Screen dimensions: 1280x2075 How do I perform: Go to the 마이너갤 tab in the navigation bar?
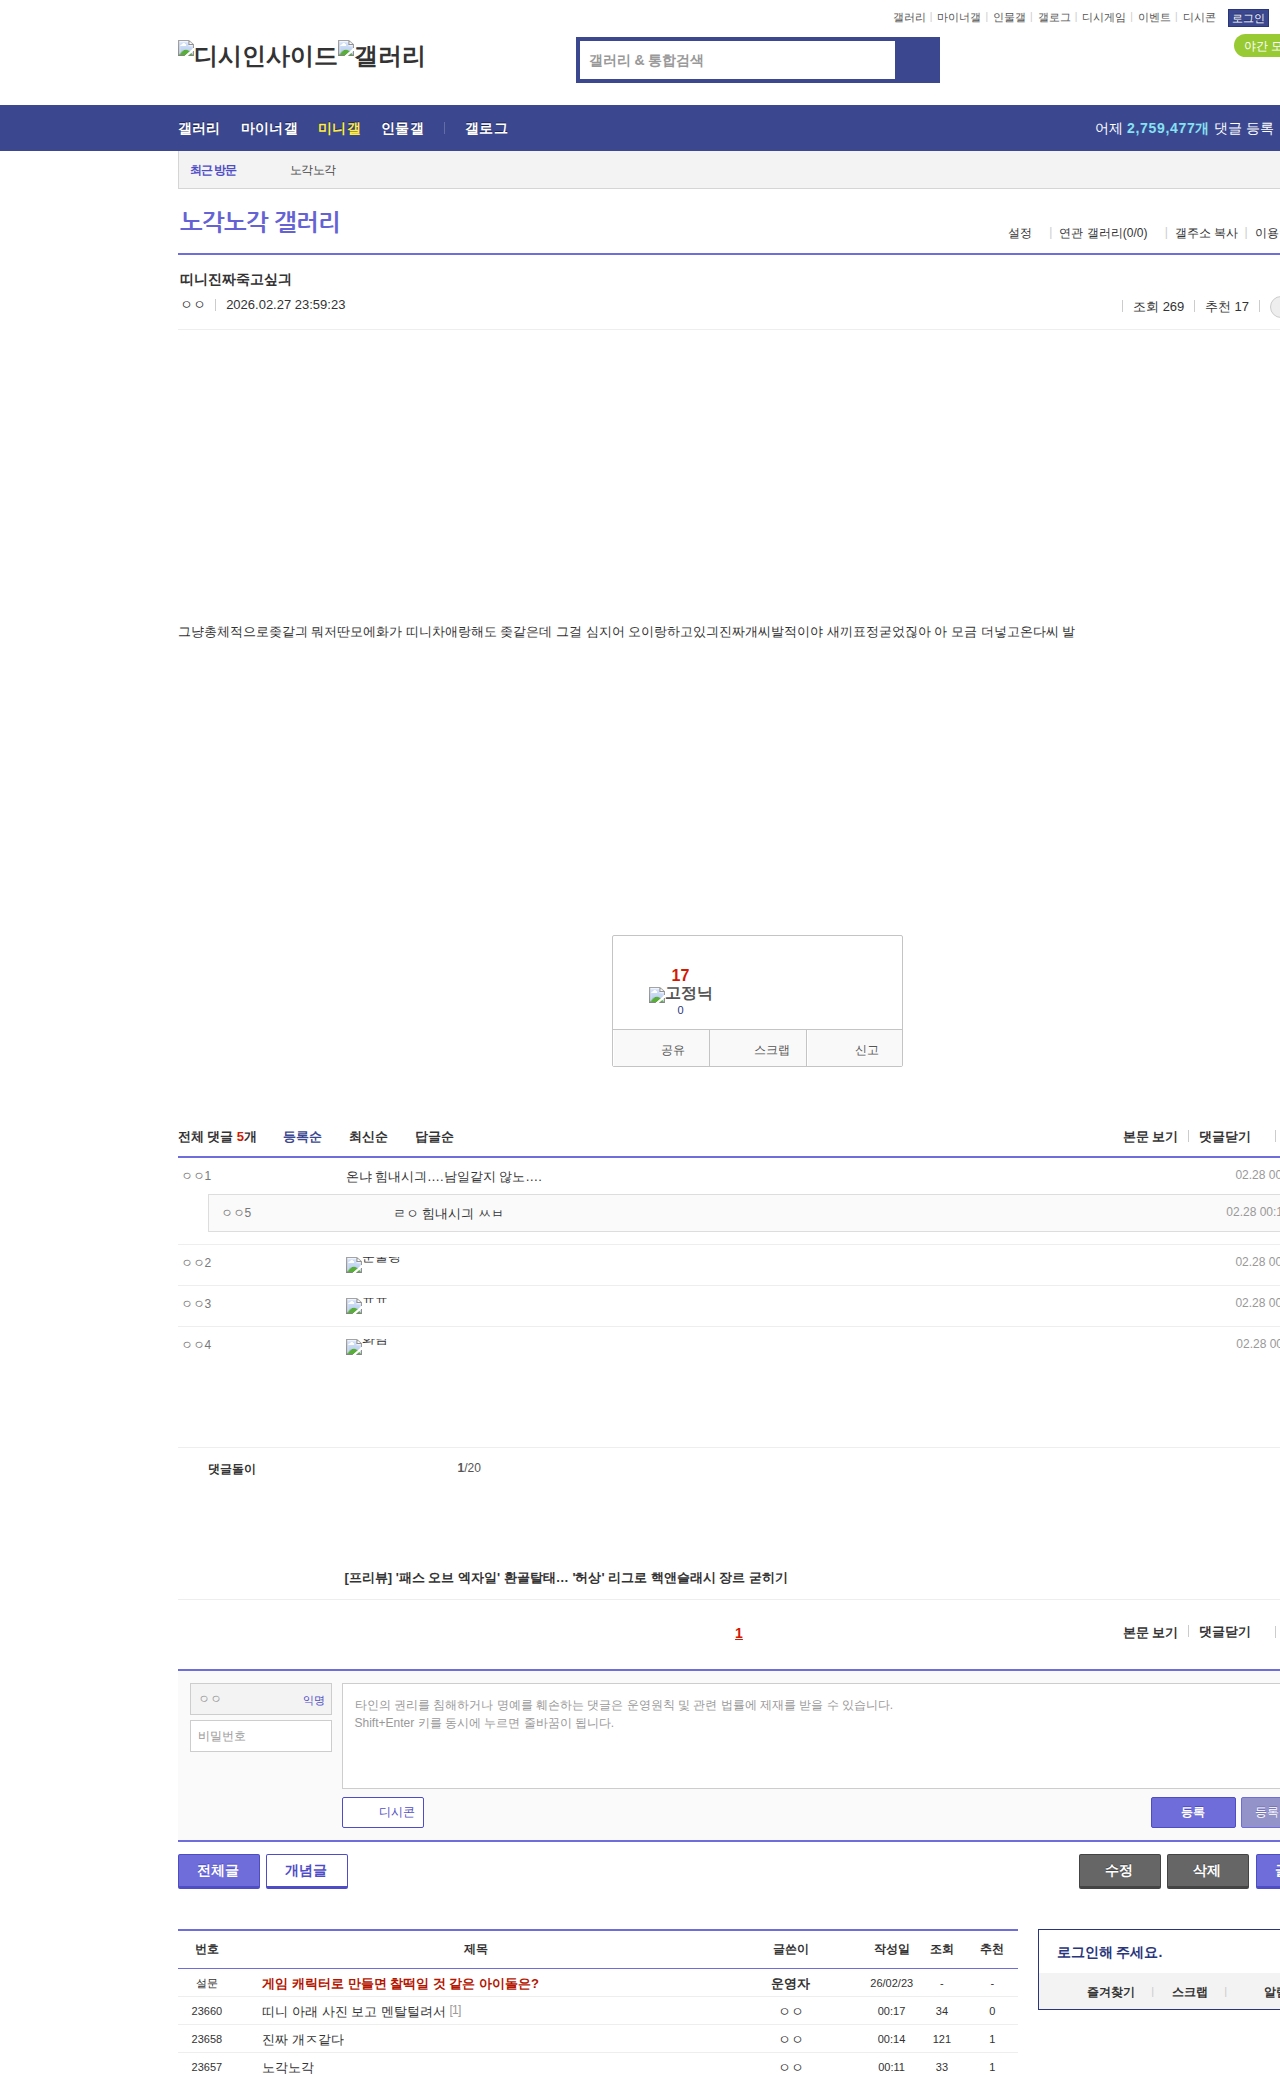tap(269, 129)
